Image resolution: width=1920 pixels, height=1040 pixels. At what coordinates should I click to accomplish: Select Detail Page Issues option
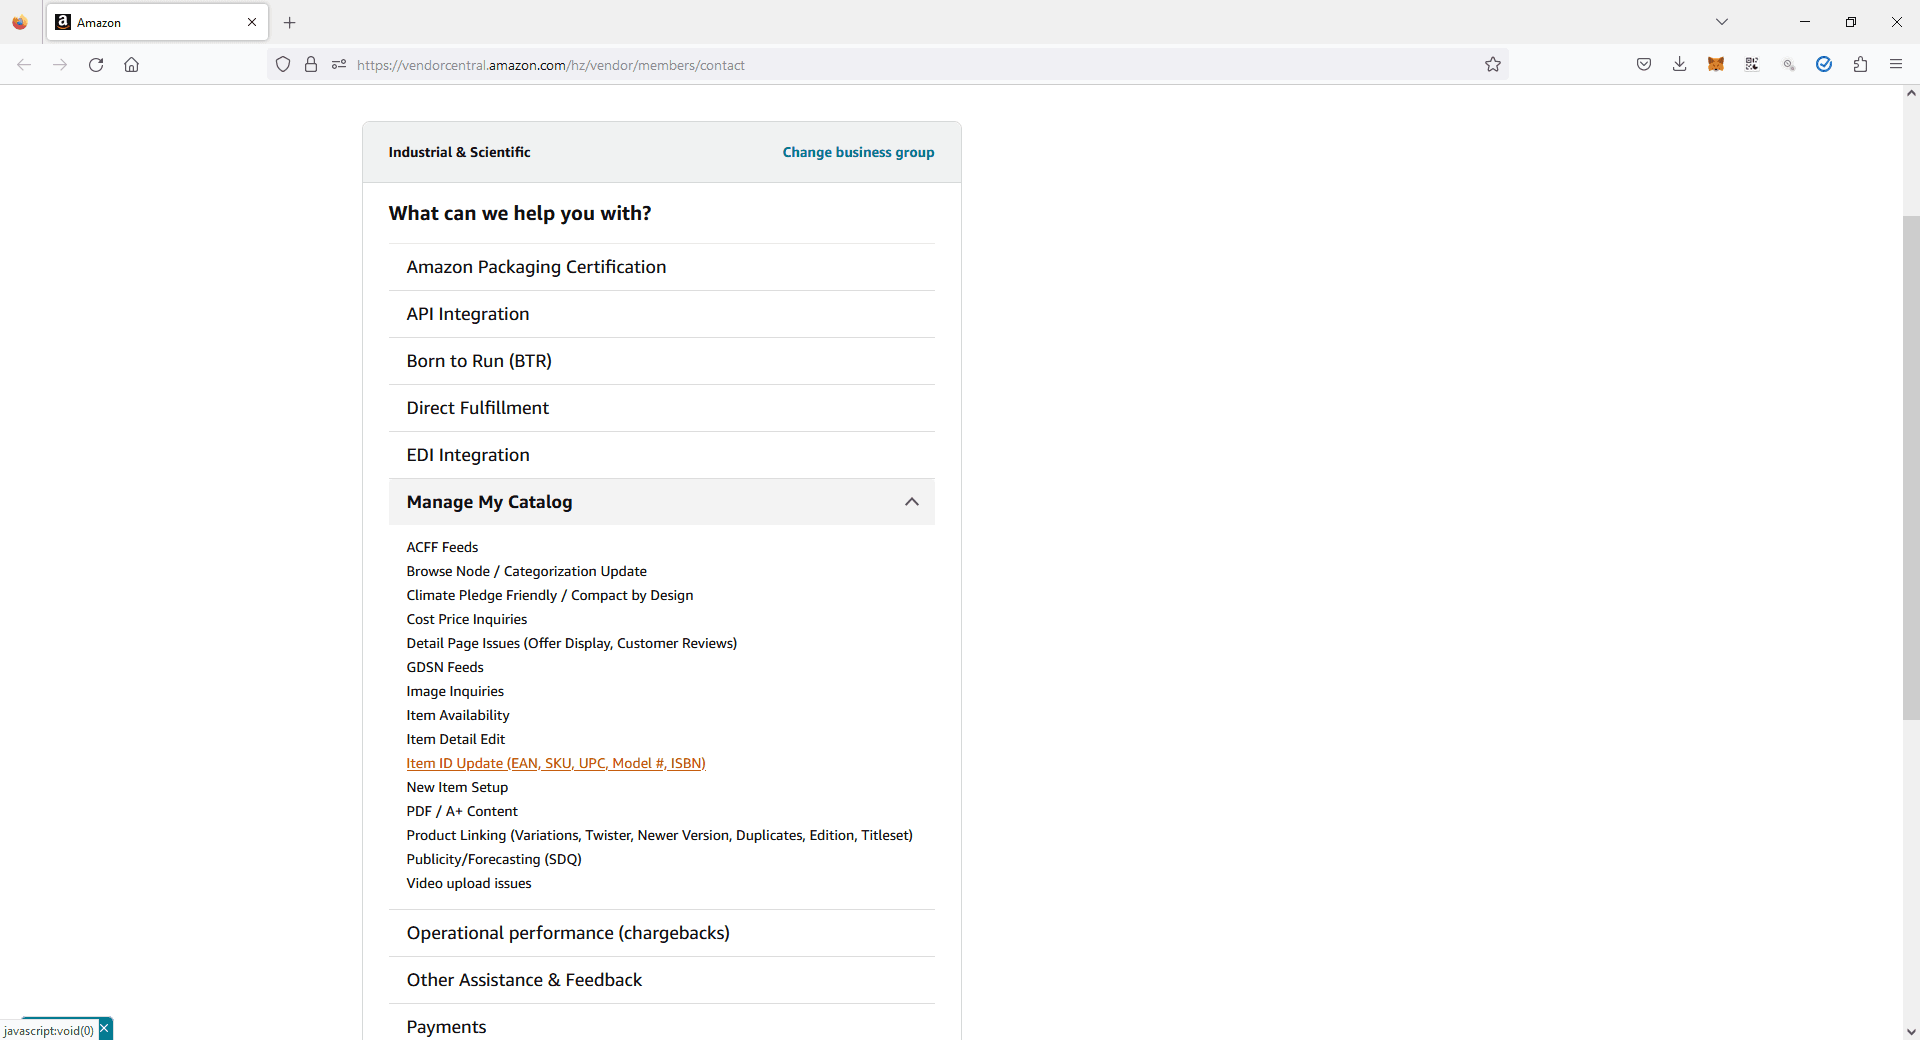[571, 643]
